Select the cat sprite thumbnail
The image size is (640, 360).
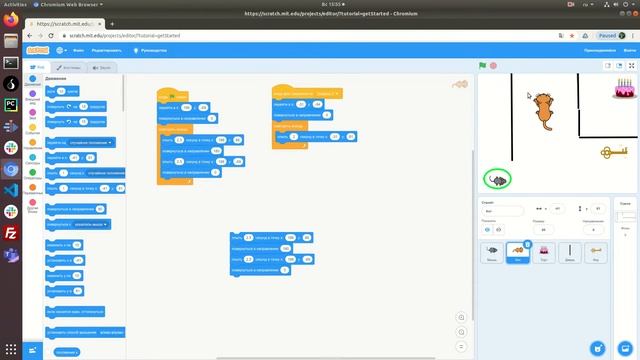click(518, 252)
